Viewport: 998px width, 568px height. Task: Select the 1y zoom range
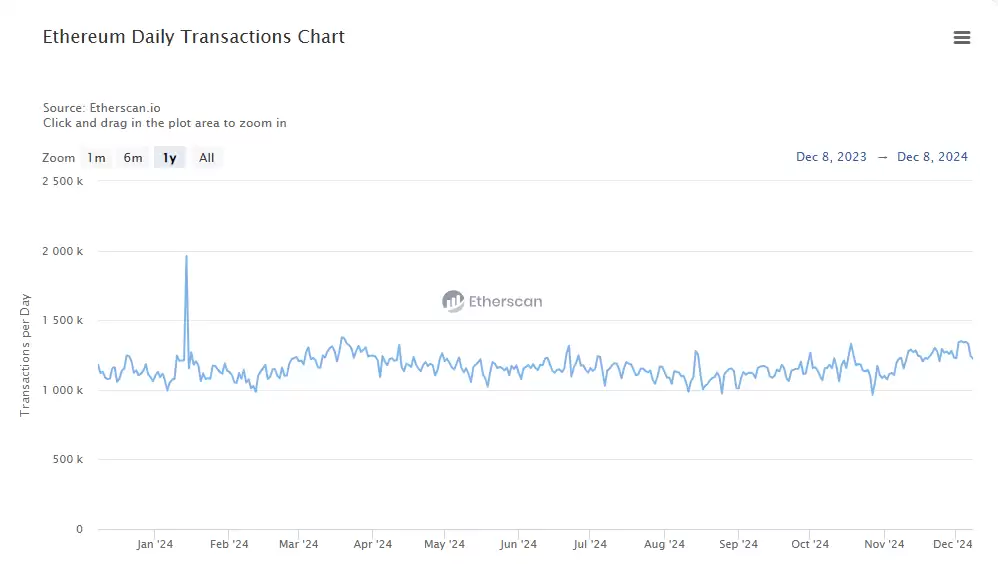click(x=170, y=158)
